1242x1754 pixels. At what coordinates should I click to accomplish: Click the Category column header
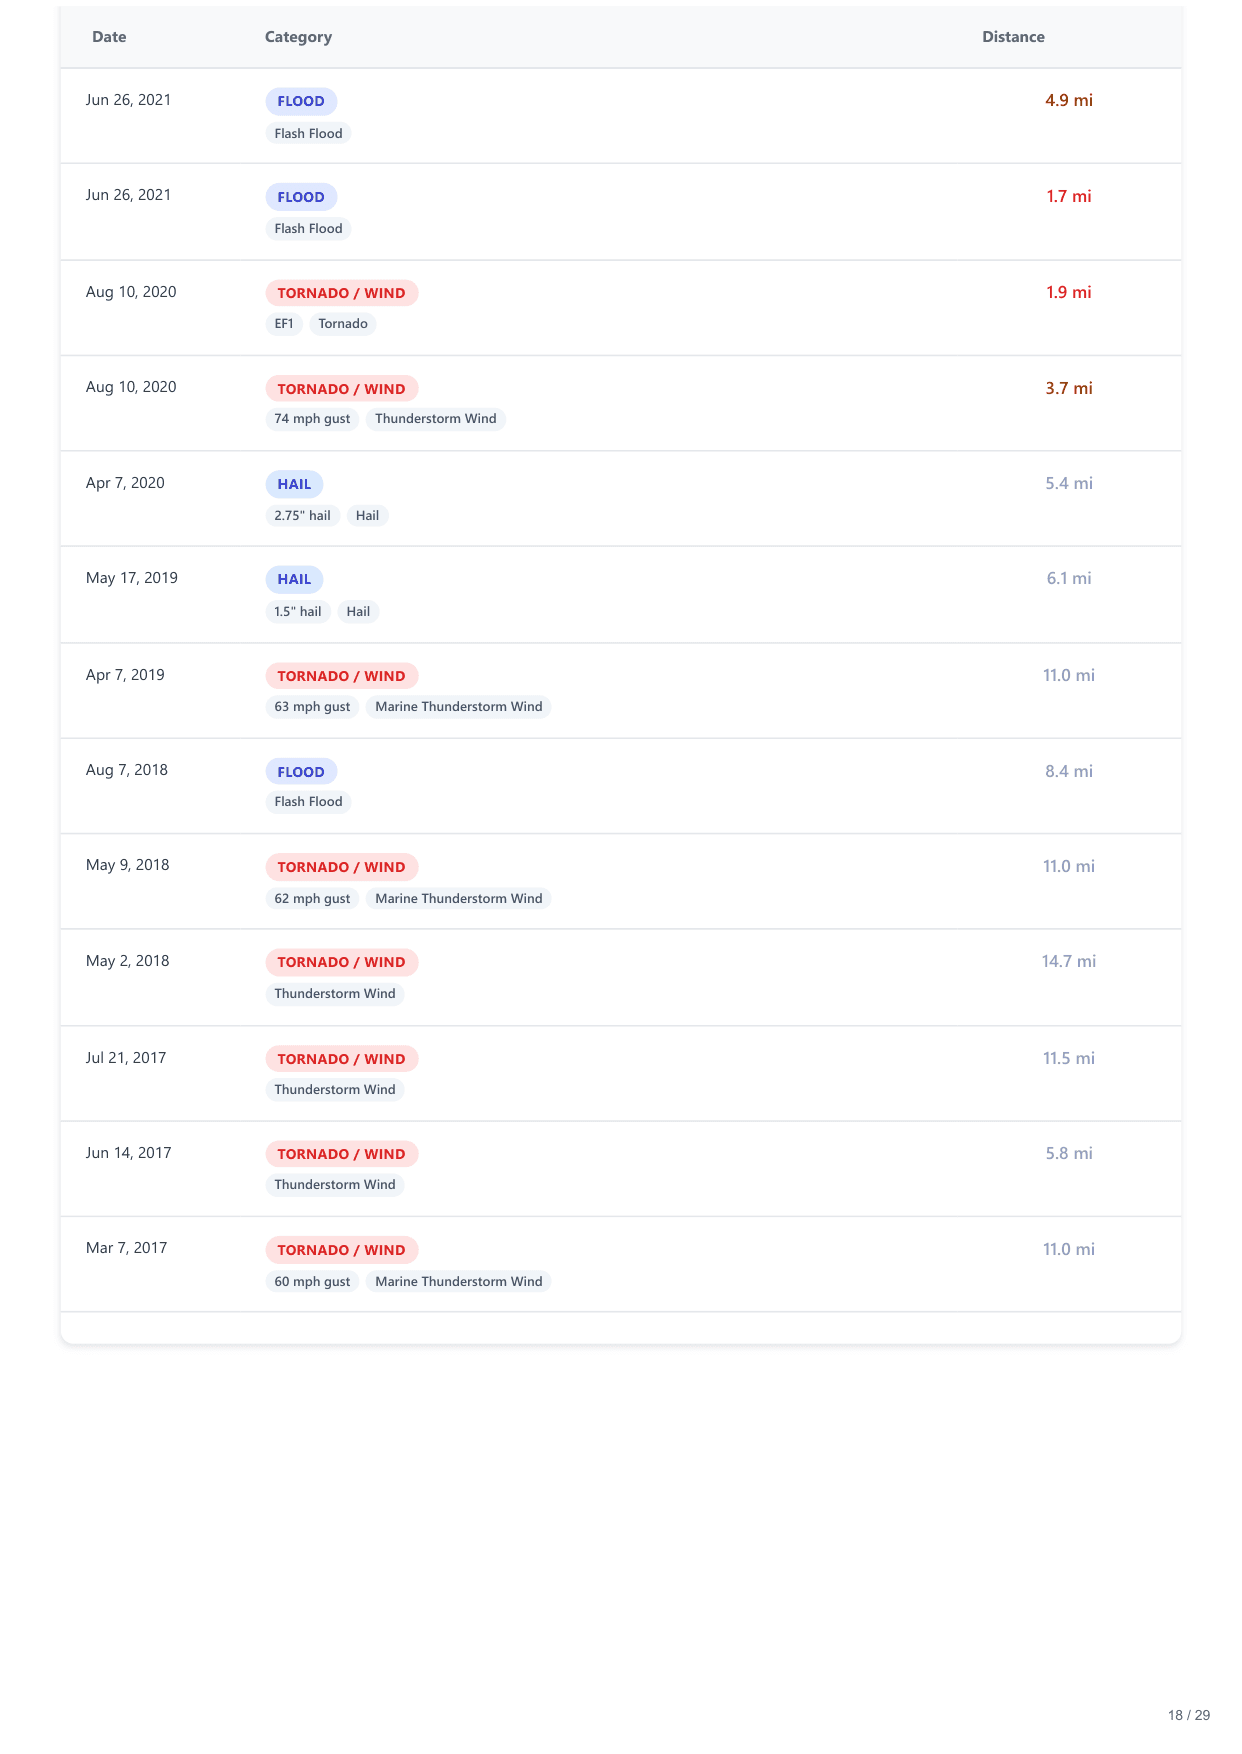(298, 37)
